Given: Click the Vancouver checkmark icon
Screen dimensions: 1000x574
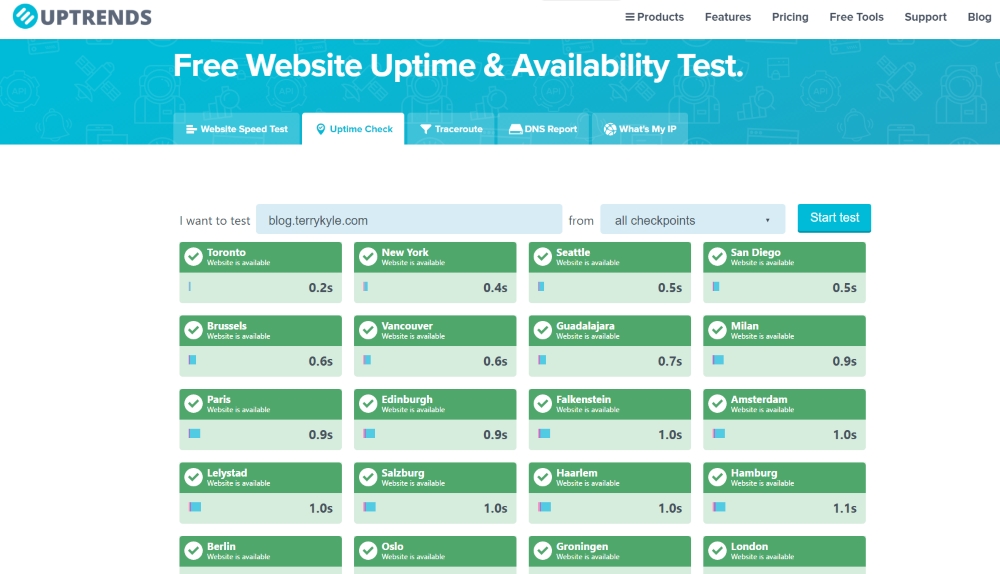Looking at the screenshot, I should tap(368, 330).
